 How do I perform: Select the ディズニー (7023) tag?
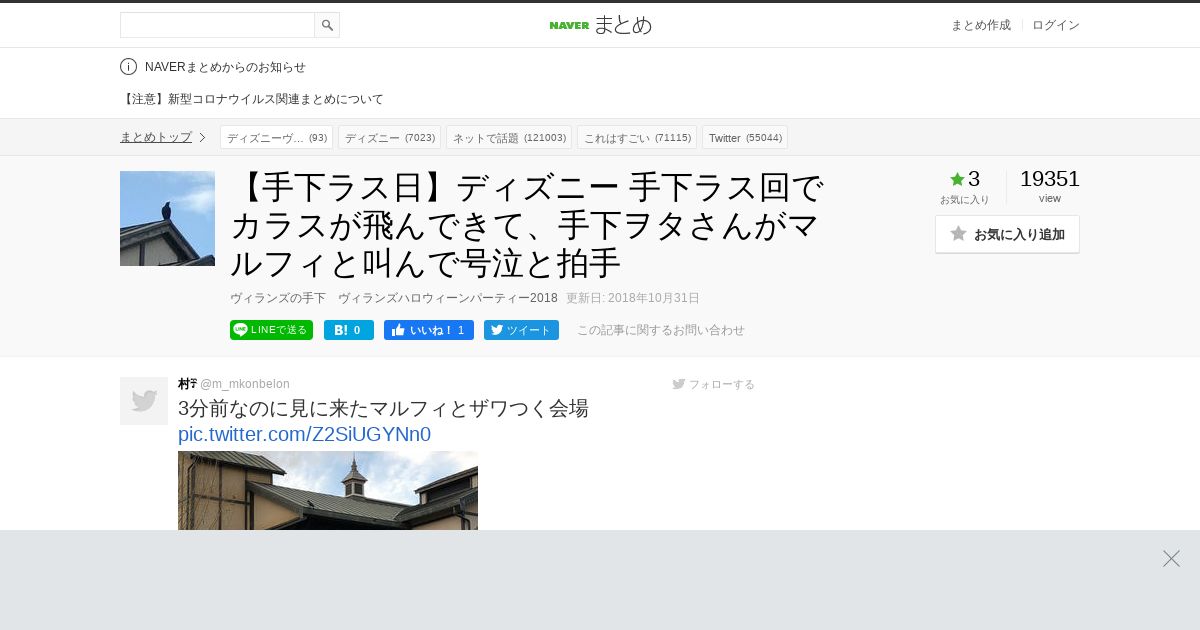[x=389, y=137]
